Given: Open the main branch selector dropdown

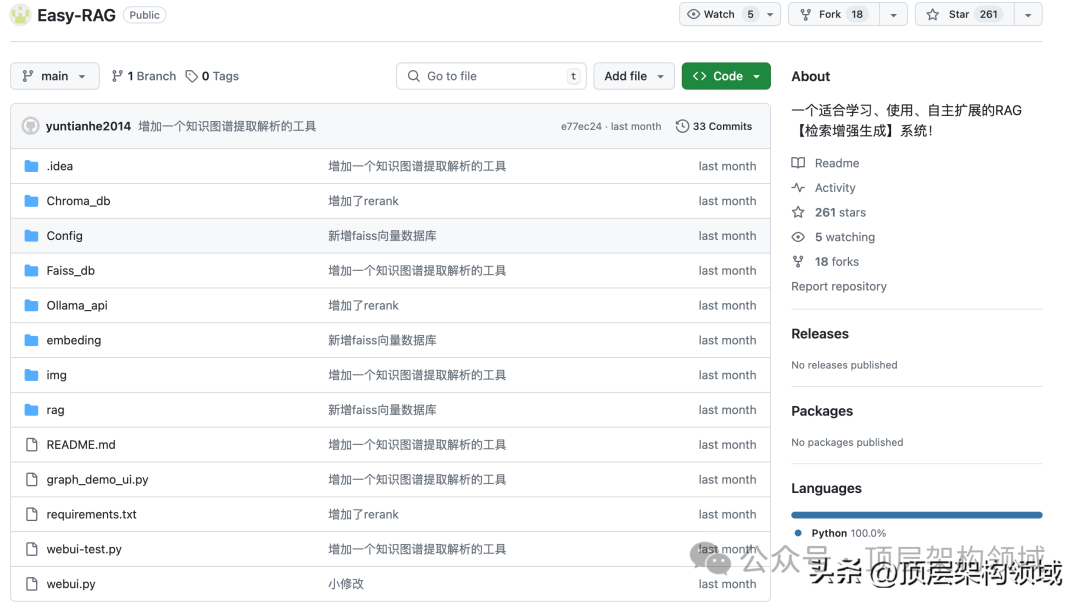Looking at the screenshot, I should (x=54, y=76).
